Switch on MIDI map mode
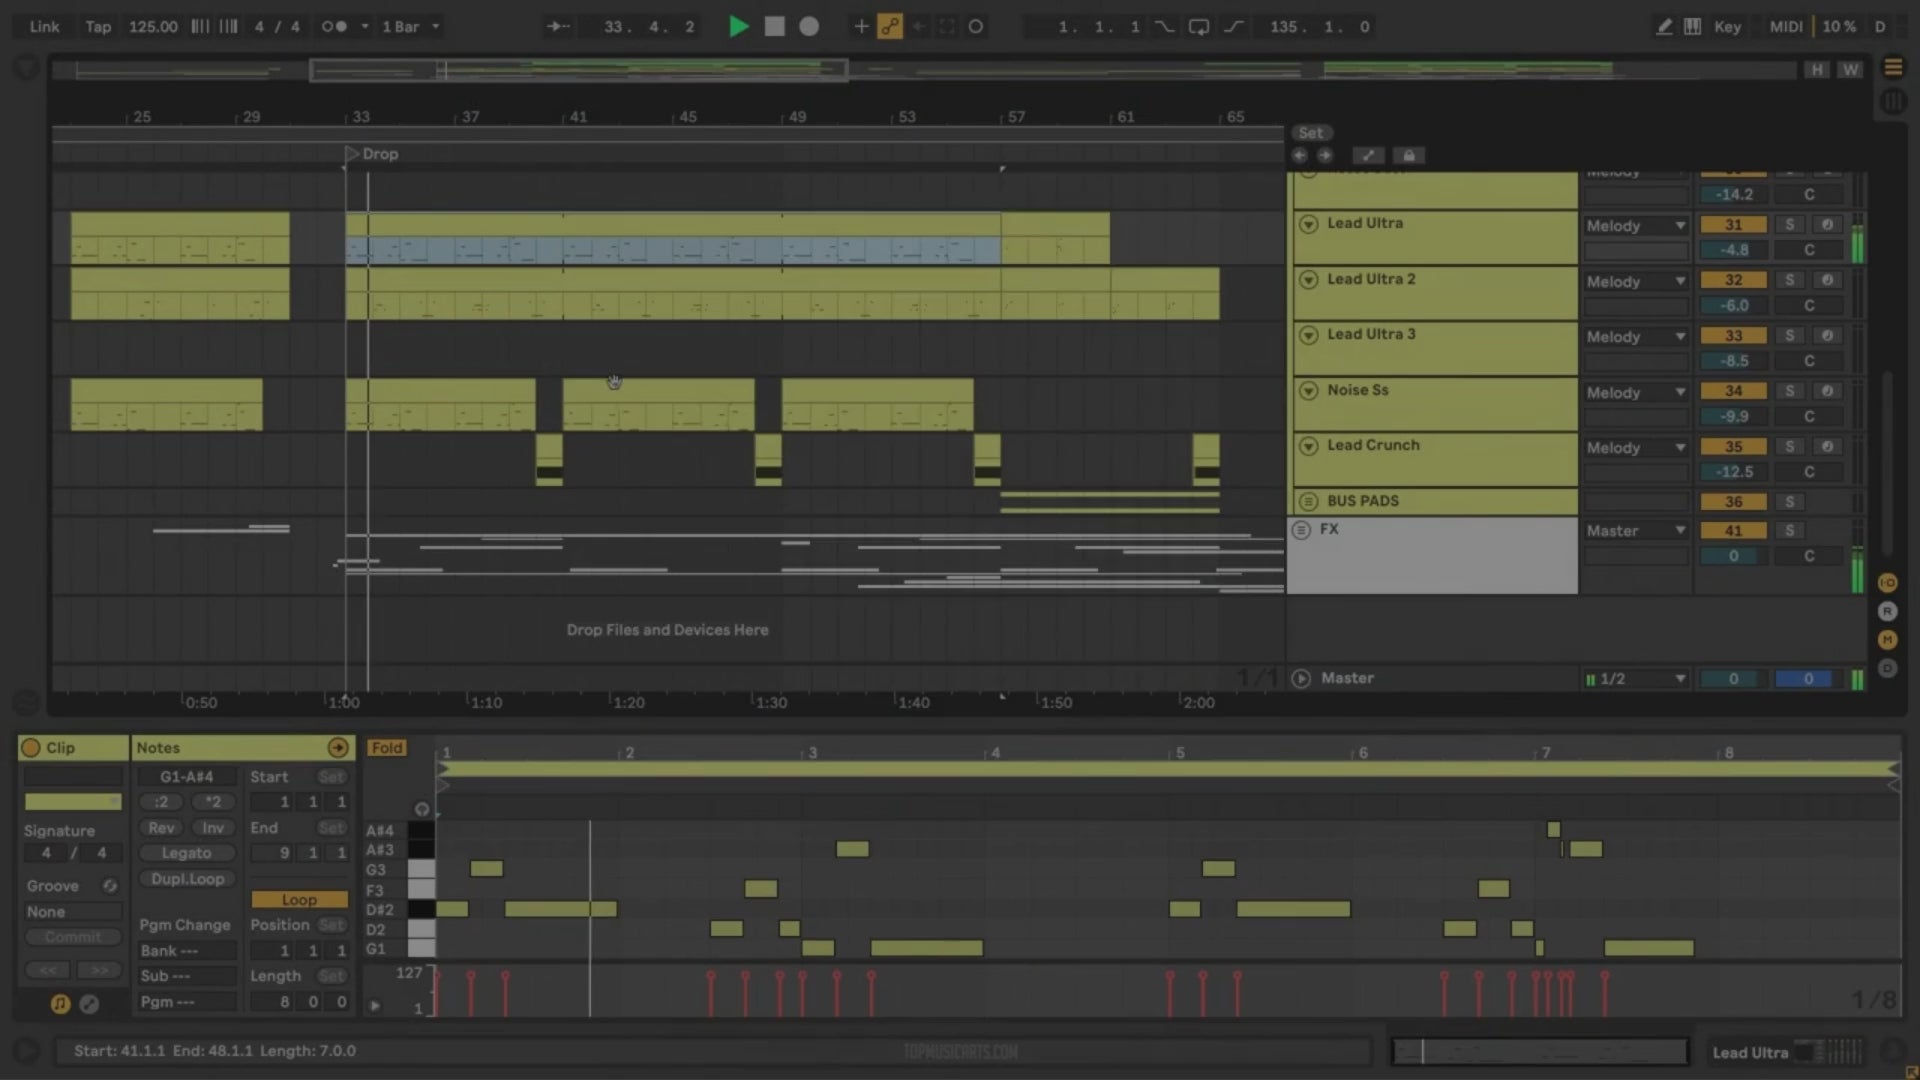Image resolution: width=1920 pixels, height=1080 pixels. [1785, 27]
